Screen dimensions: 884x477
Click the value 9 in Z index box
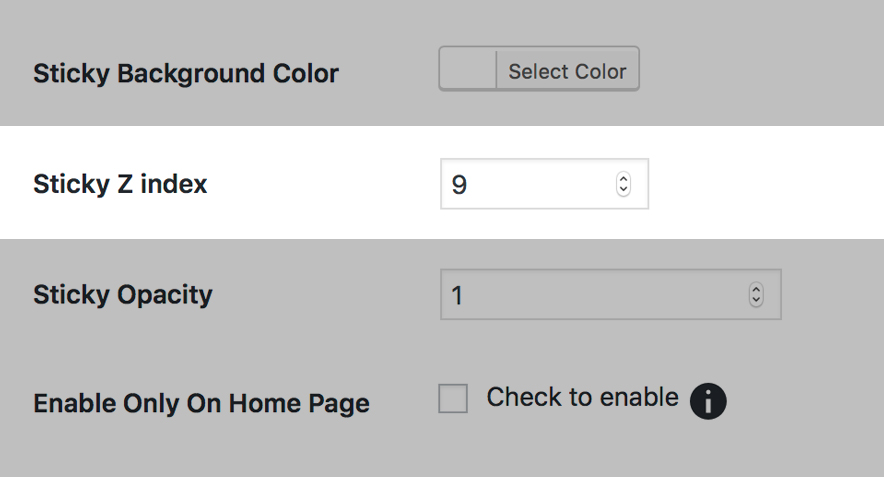pyautogui.click(x=459, y=186)
